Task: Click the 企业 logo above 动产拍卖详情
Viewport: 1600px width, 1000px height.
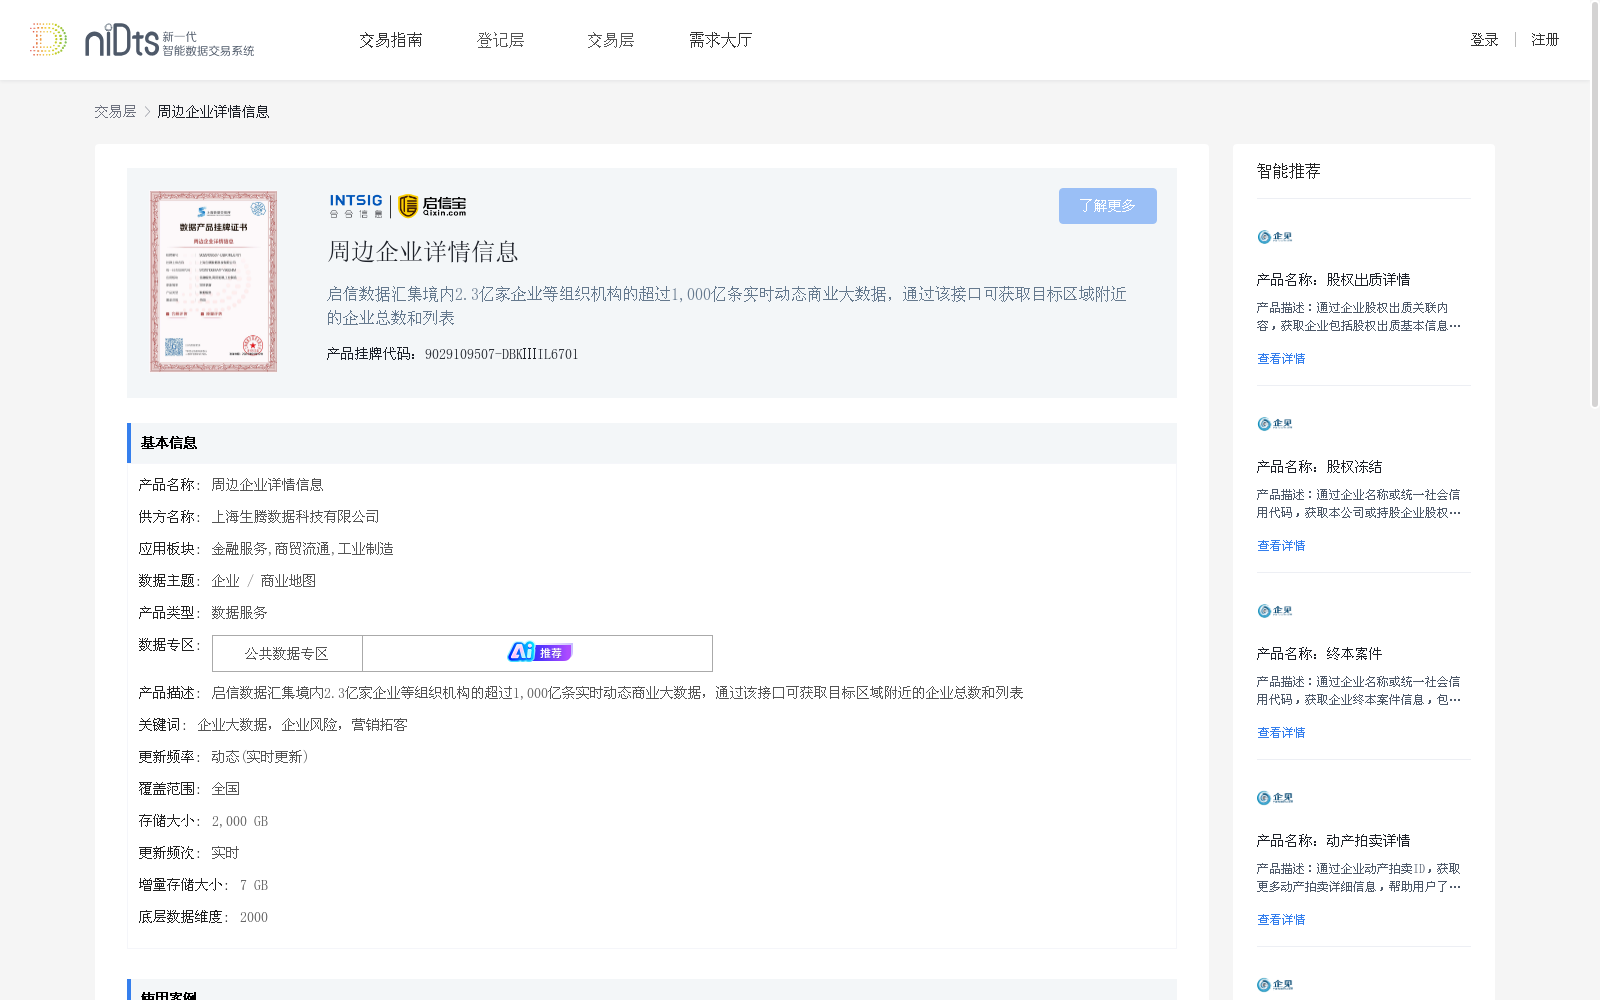Action: point(1275,798)
